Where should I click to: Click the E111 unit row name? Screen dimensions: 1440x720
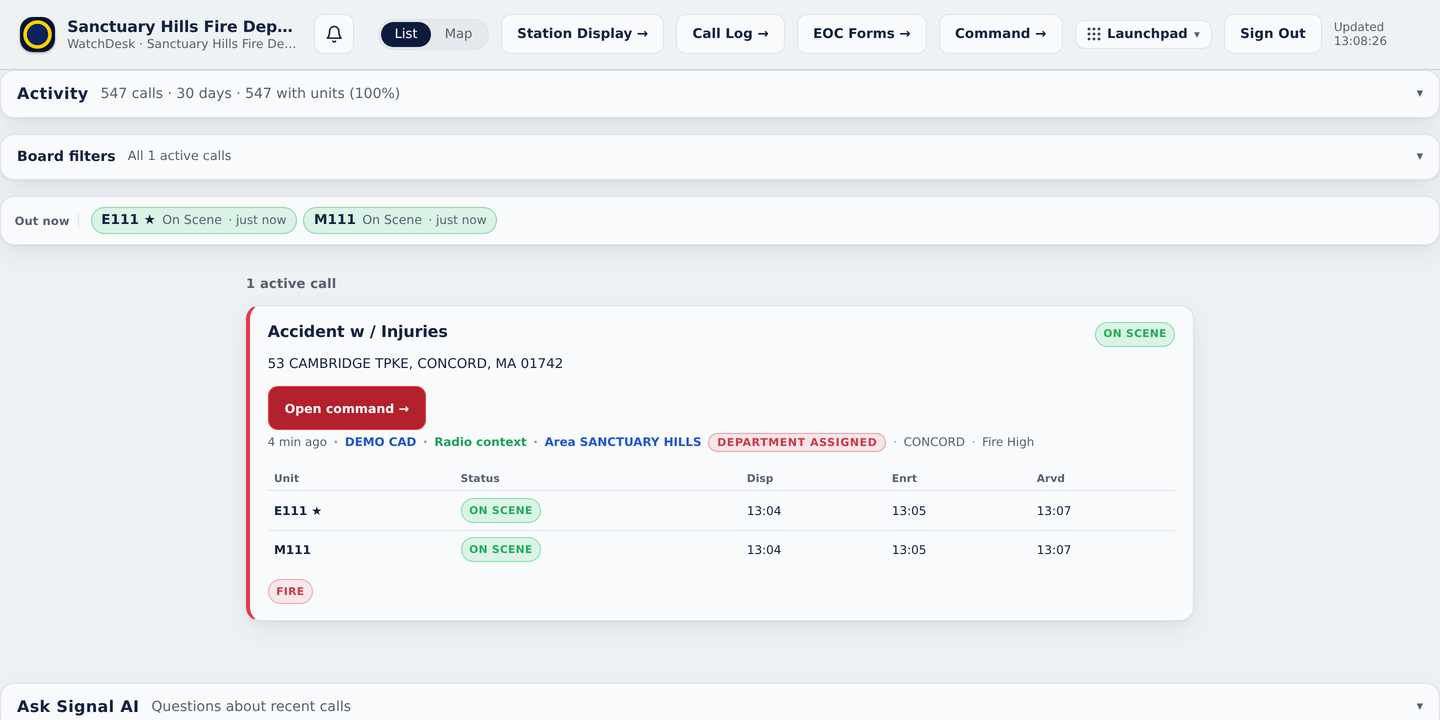297,511
